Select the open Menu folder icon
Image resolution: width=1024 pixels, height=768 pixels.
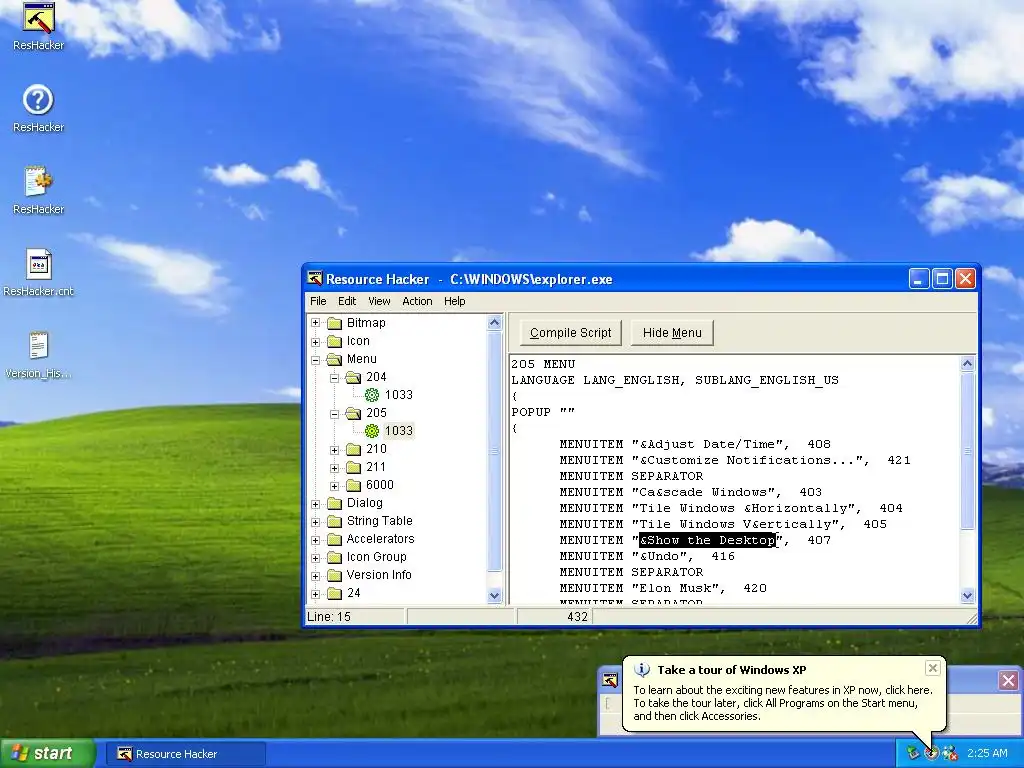(334, 359)
